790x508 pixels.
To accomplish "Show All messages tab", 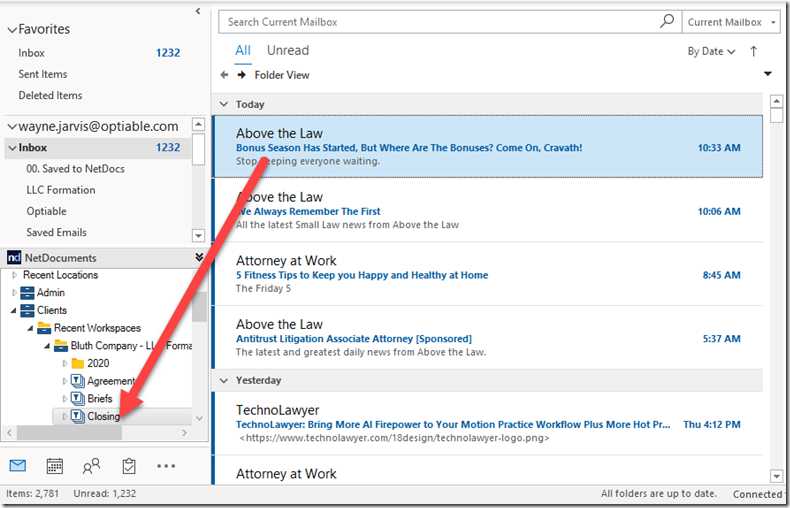I will tap(243, 50).
